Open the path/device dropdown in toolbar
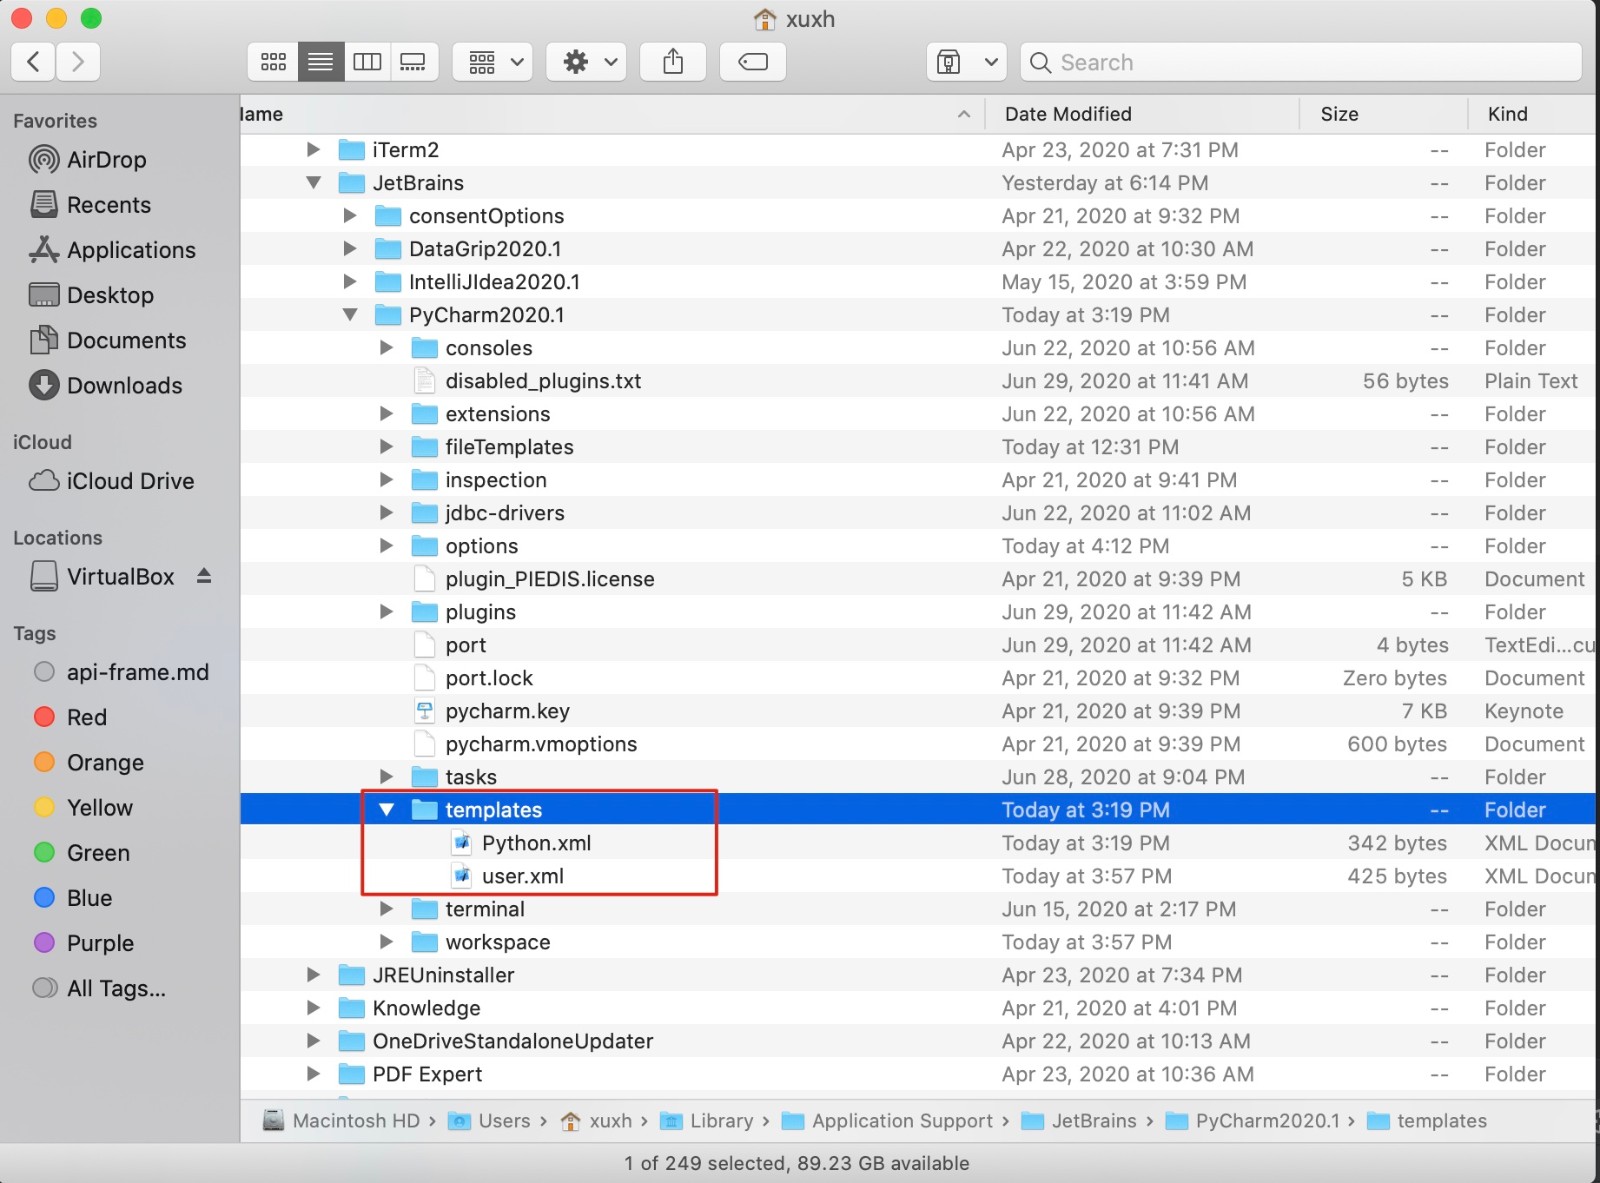The image size is (1600, 1183). 966,62
